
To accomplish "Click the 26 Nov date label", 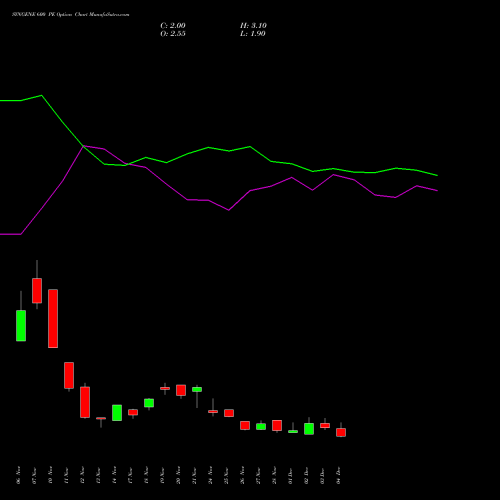I will point(242,475).
